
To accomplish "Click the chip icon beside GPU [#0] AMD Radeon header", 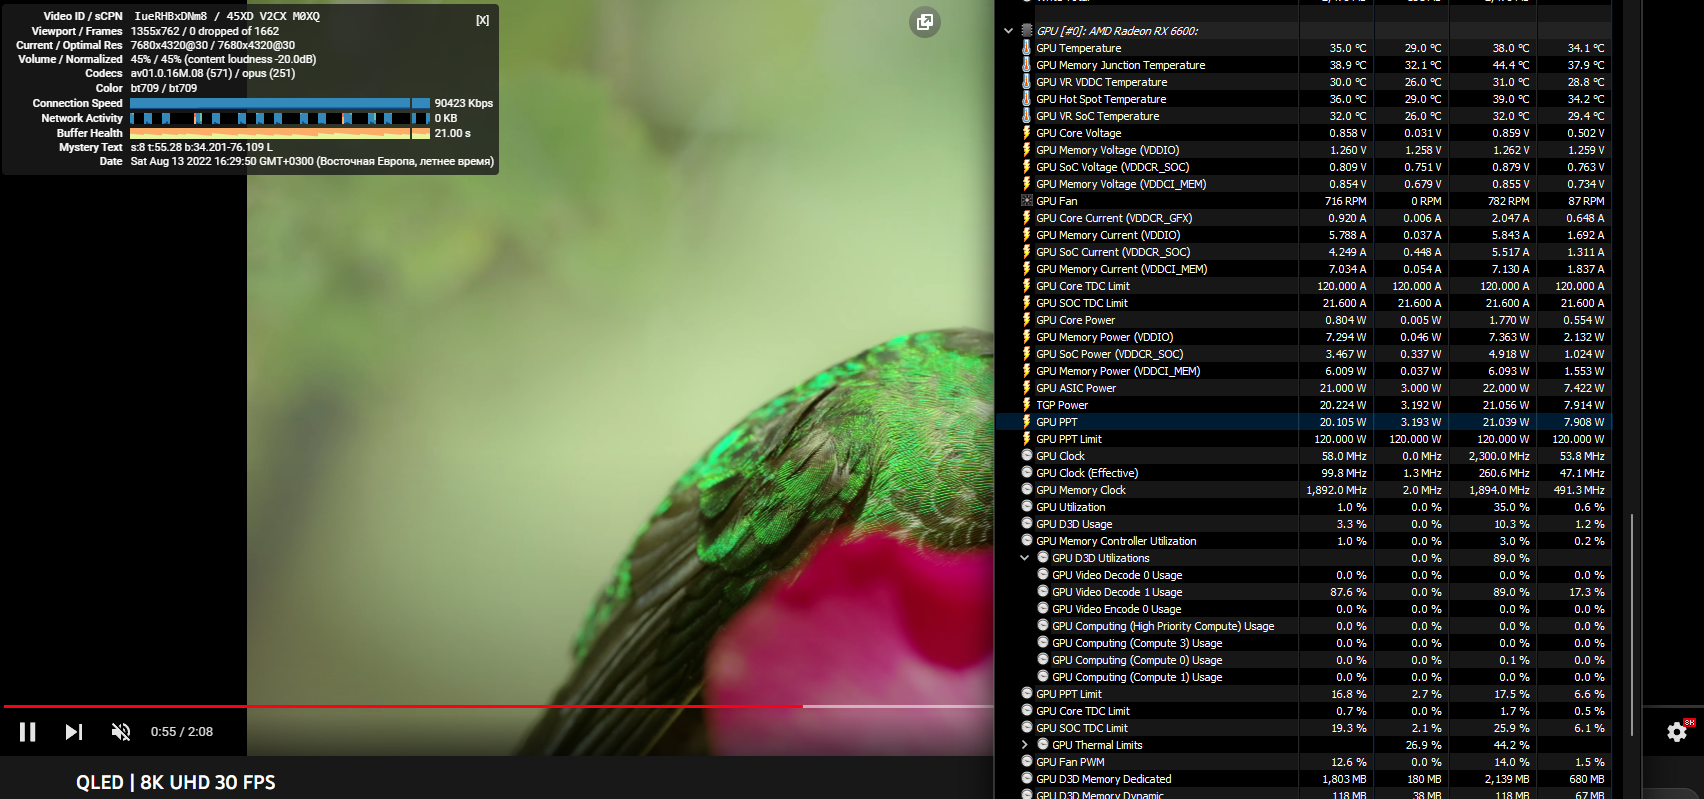I will click(x=1026, y=31).
